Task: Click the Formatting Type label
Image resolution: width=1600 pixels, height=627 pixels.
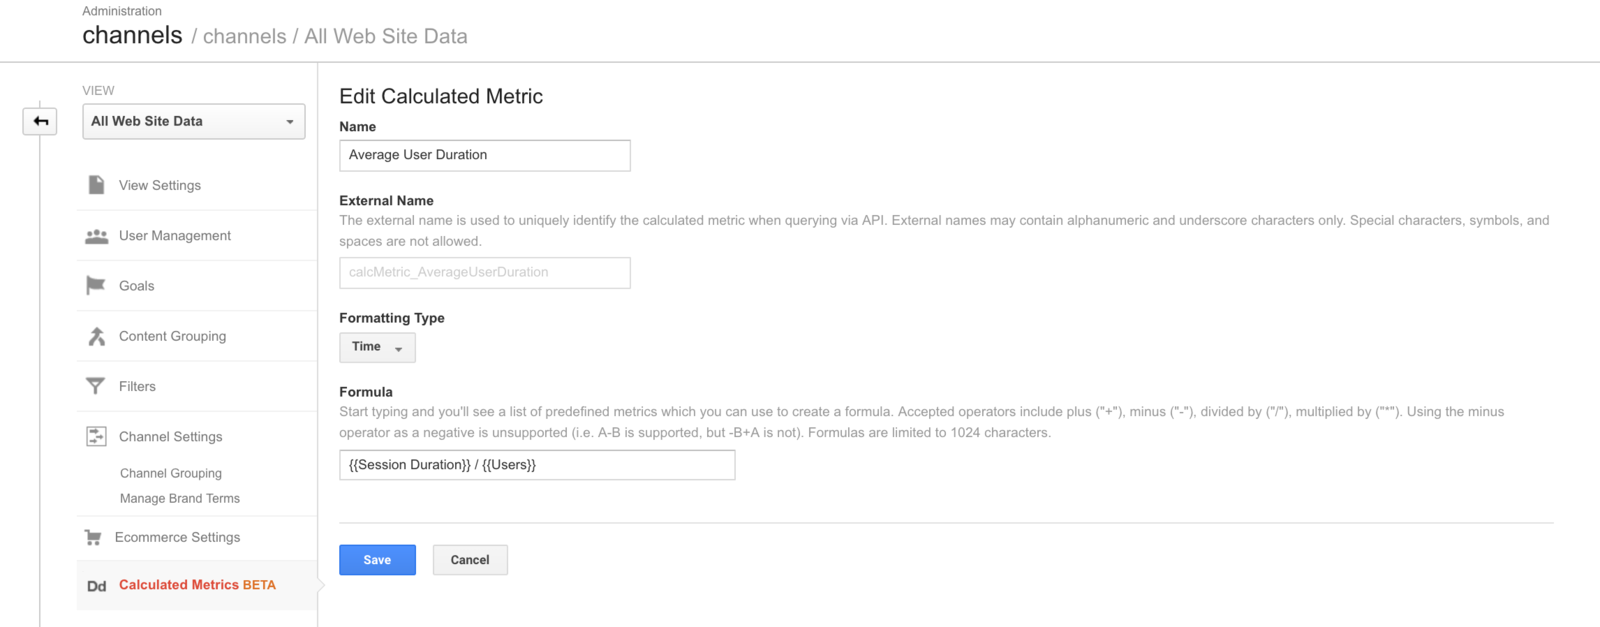Action: (x=392, y=318)
